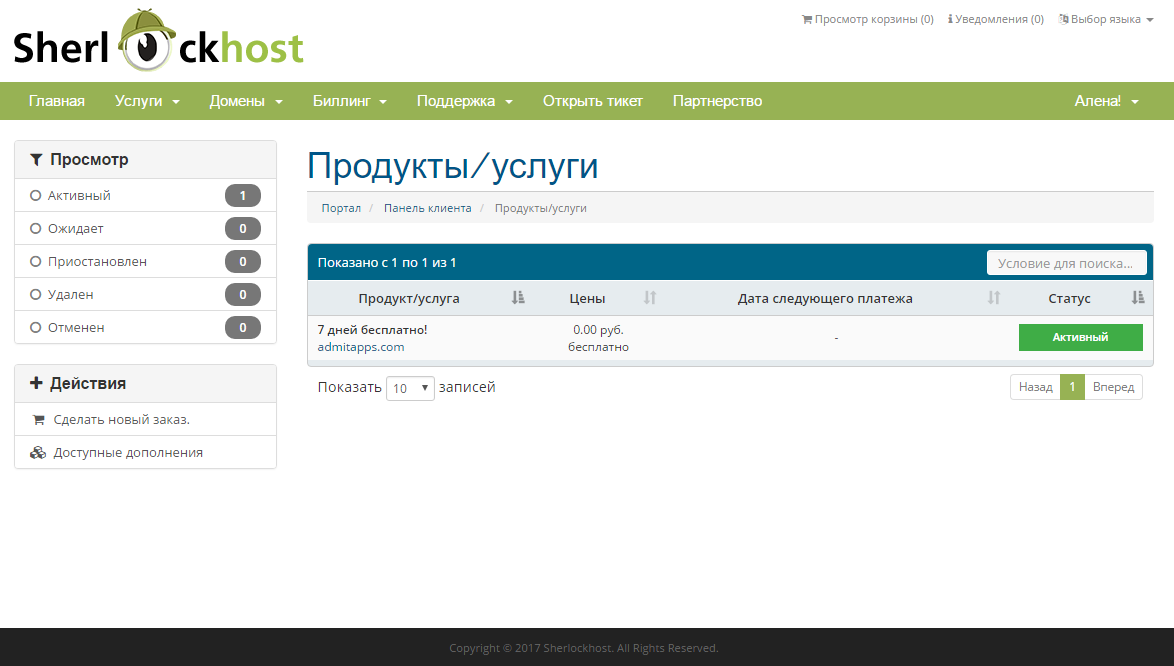Screen dimensions: 1174x666
Task: Expand the records per page selector
Action: [410, 388]
